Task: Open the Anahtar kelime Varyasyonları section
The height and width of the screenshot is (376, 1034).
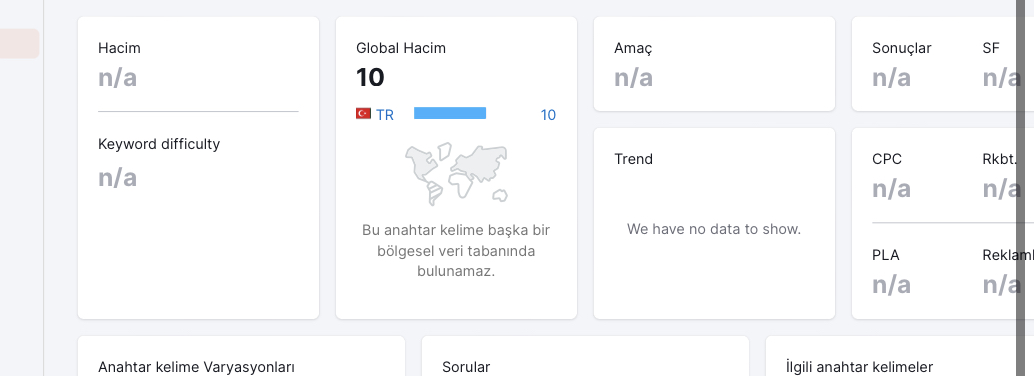Action: [x=196, y=367]
